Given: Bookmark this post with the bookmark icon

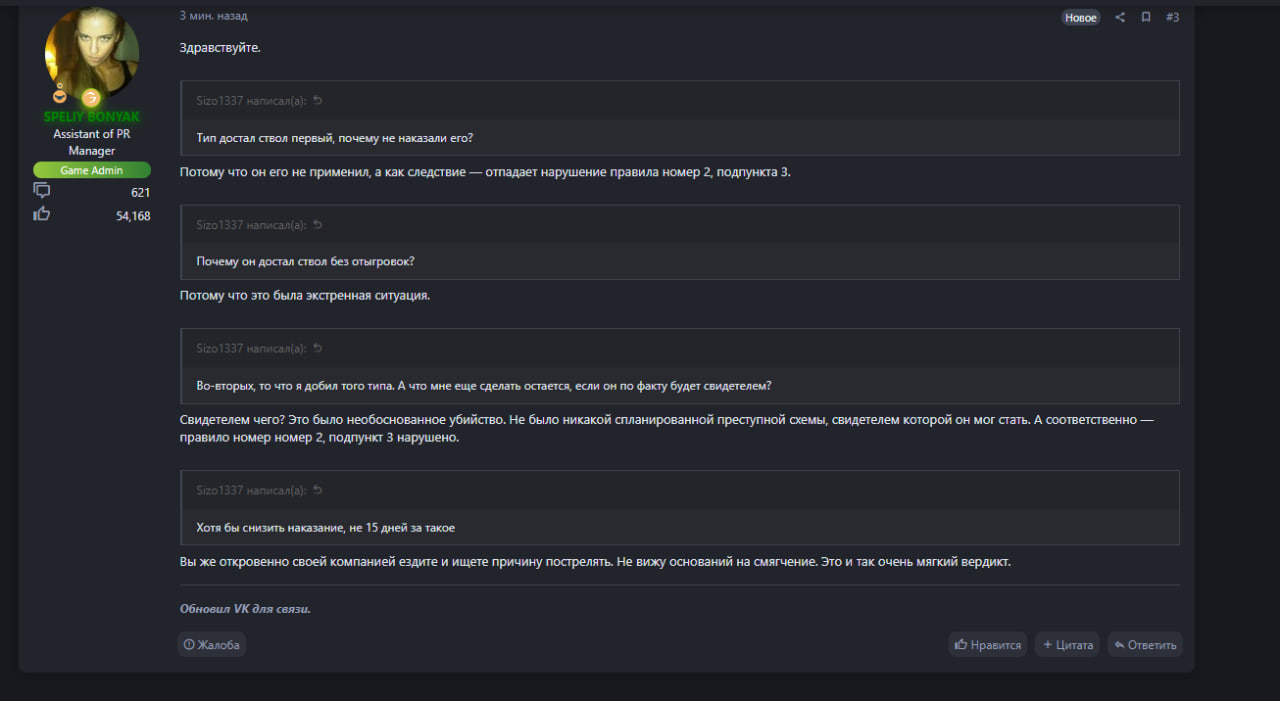Looking at the screenshot, I should tap(1146, 17).
